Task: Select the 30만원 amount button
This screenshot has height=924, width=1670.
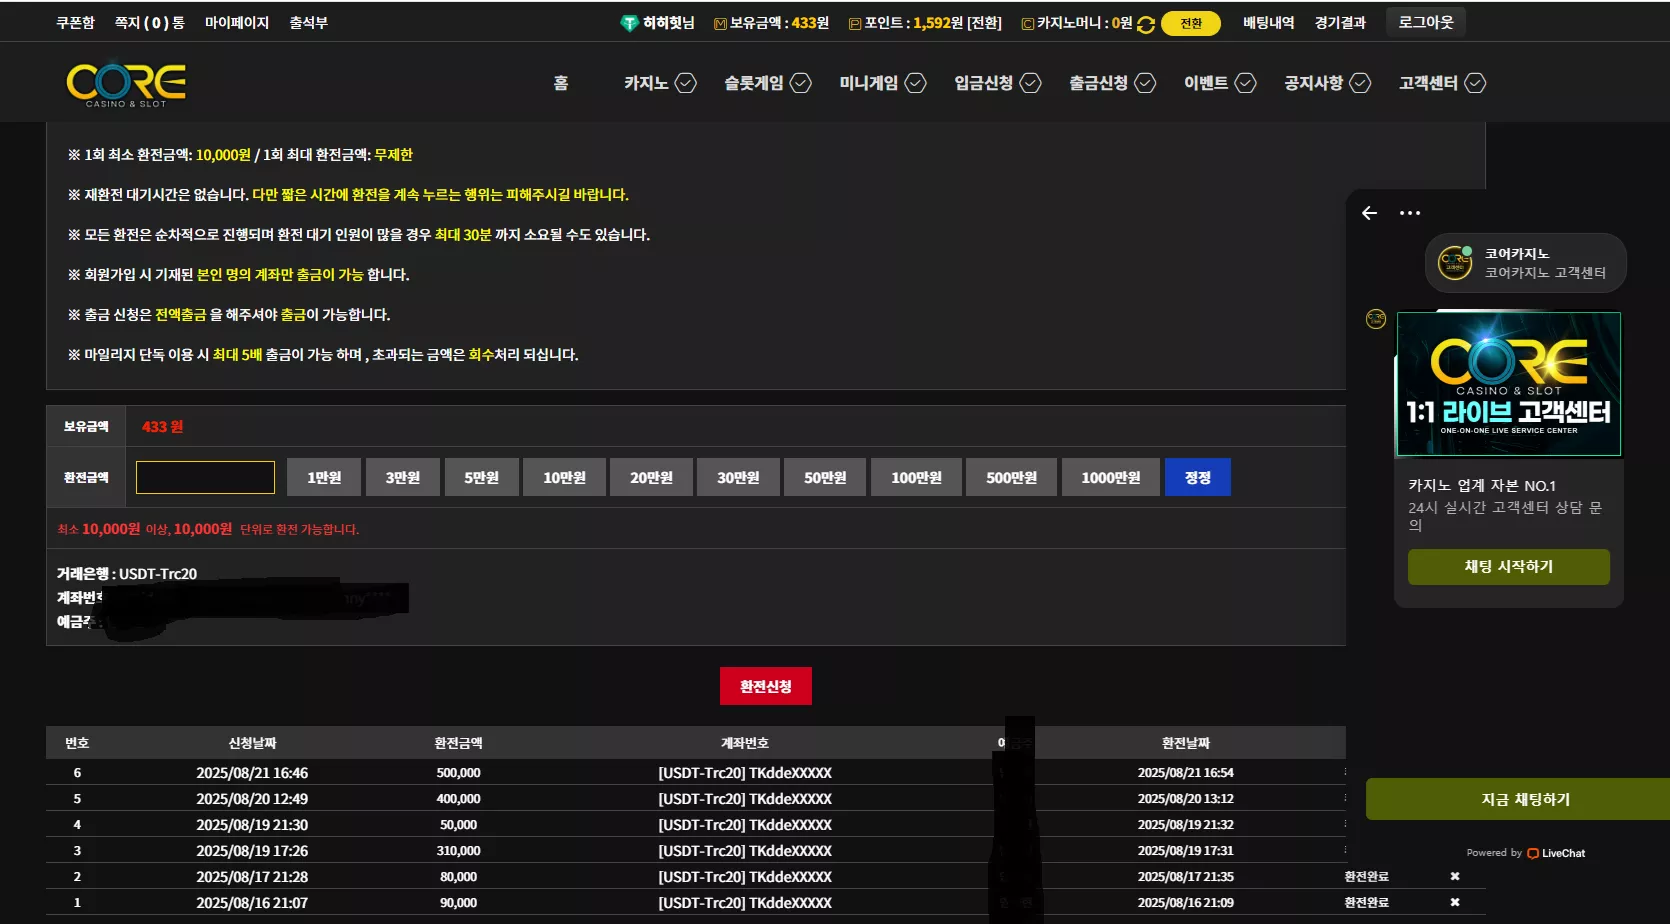Action: 738,477
